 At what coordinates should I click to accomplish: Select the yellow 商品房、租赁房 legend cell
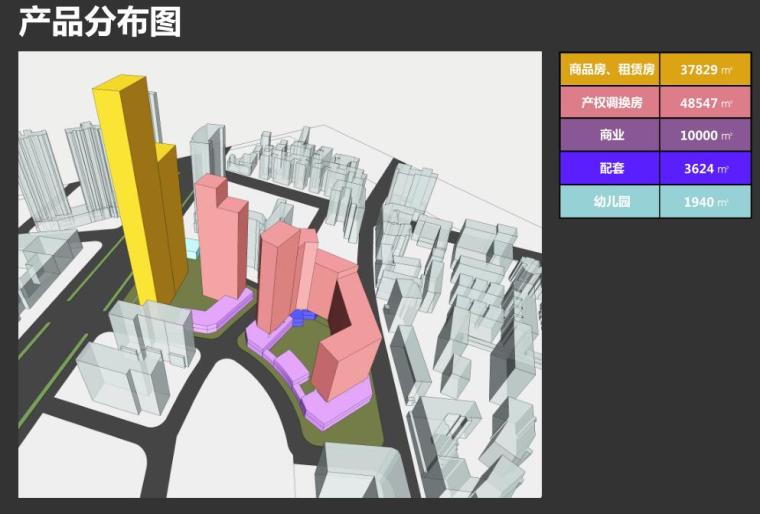(x=610, y=70)
